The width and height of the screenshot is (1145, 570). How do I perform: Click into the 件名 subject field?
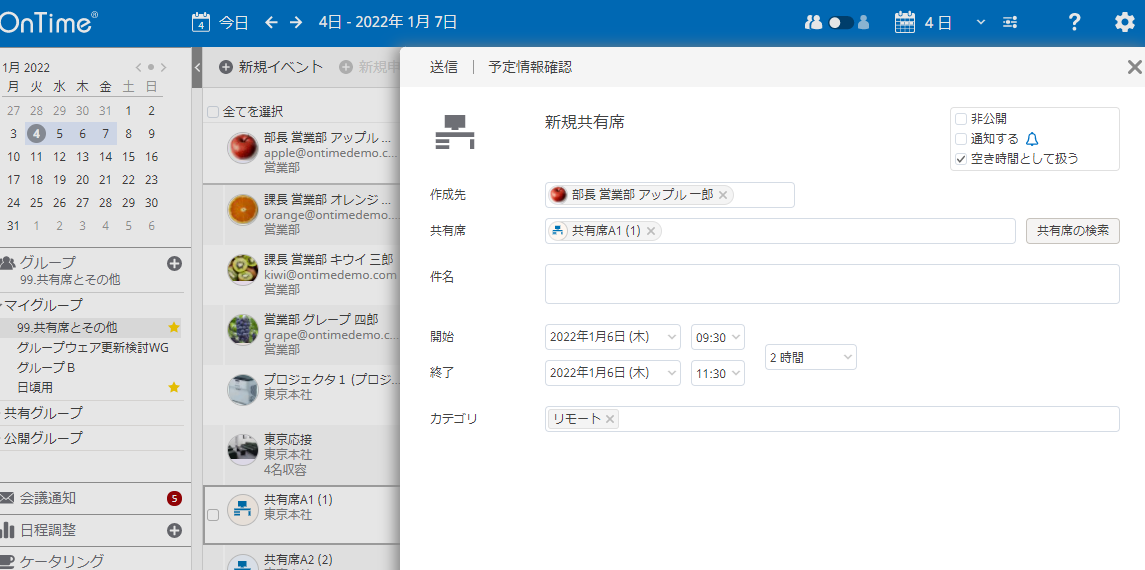[x=832, y=284]
